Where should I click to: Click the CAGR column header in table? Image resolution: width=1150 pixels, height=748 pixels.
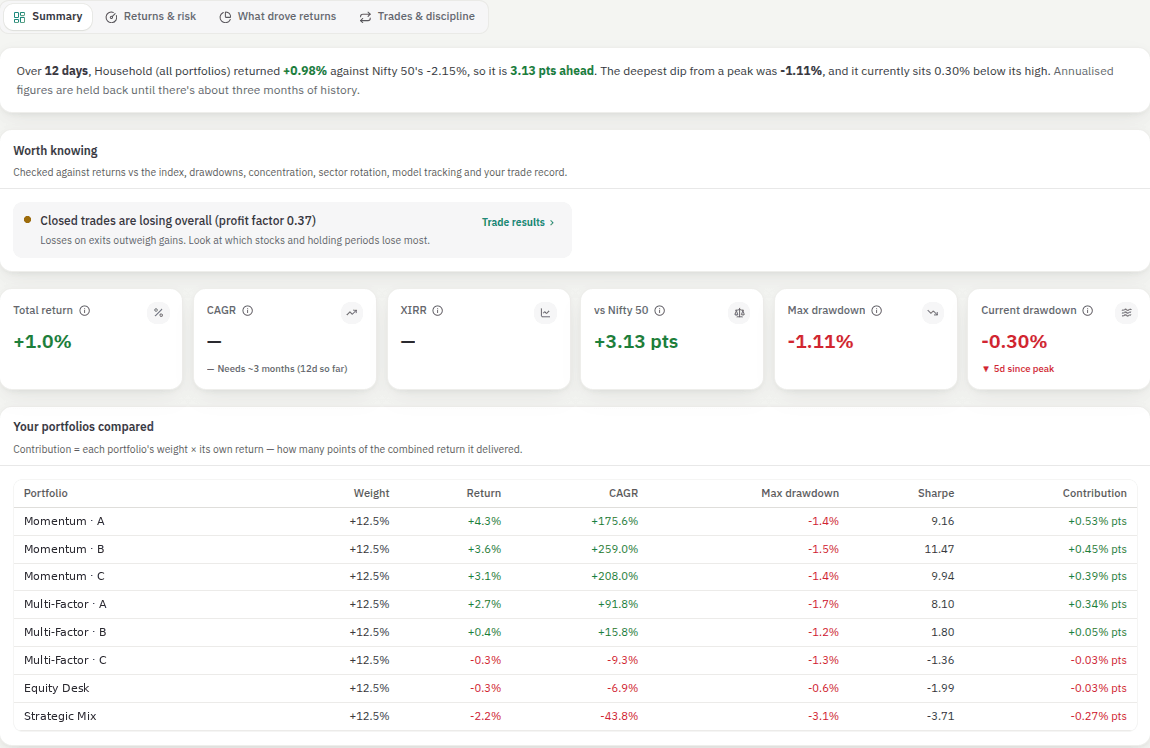click(x=623, y=494)
